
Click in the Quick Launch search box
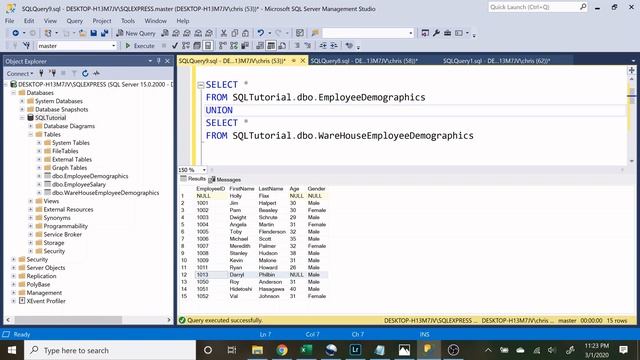tap(533, 7)
